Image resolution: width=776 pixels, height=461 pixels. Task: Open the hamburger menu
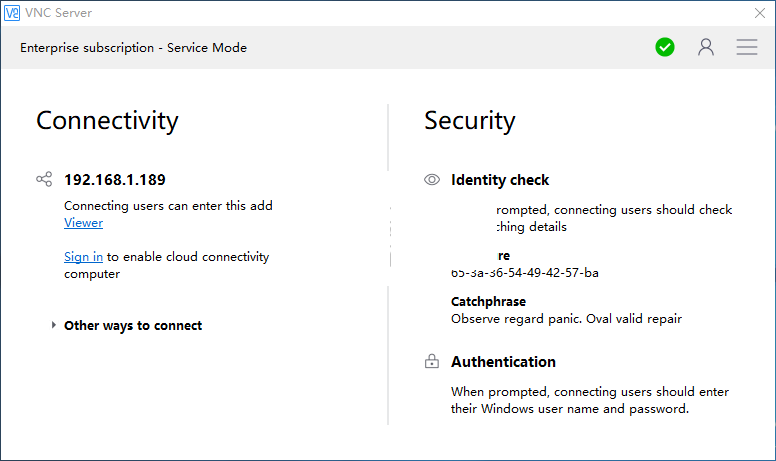point(747,47)
